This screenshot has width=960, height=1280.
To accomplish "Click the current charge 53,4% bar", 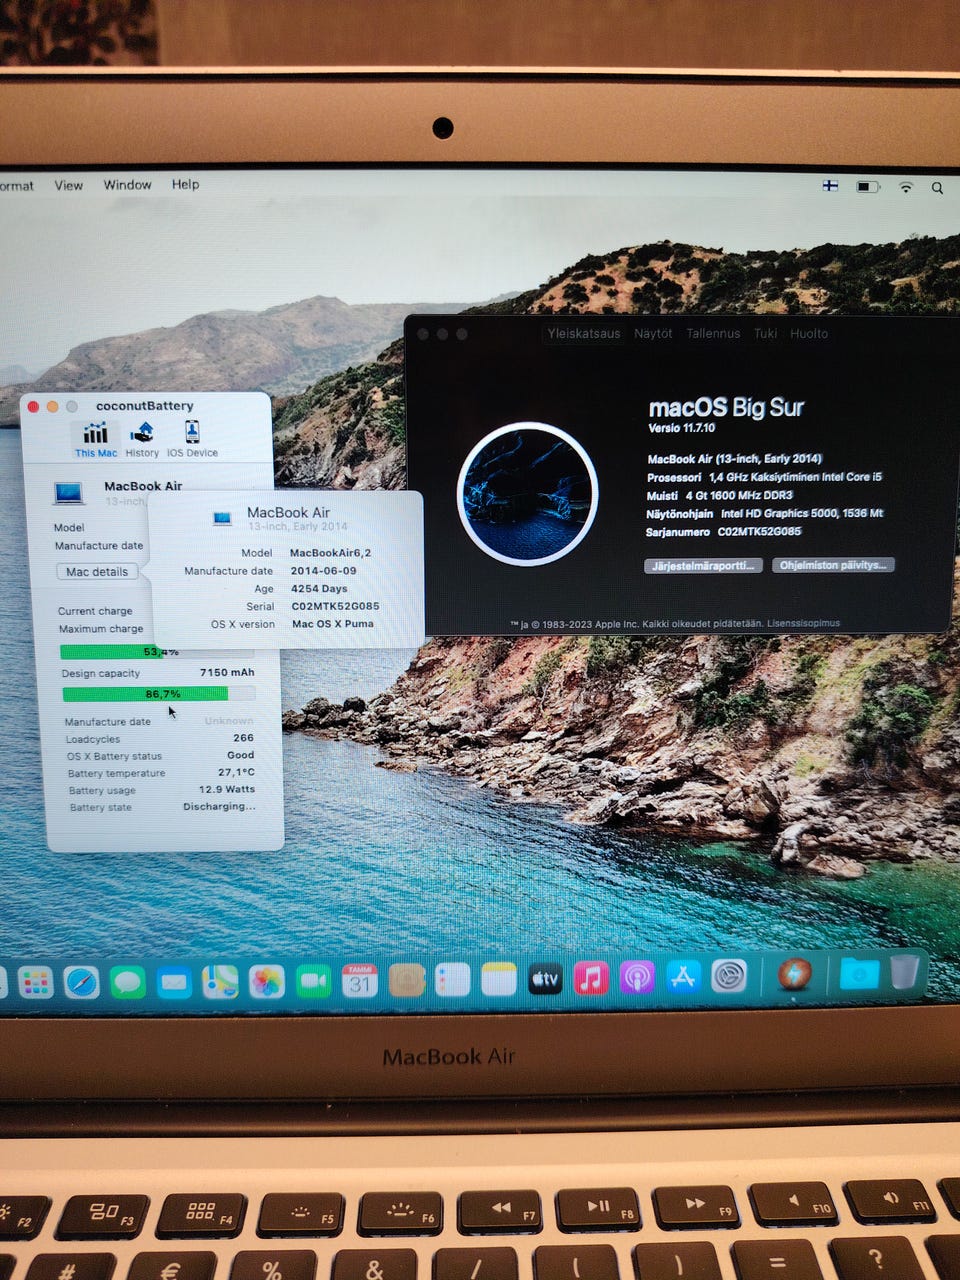I will [x=157, y=652].
